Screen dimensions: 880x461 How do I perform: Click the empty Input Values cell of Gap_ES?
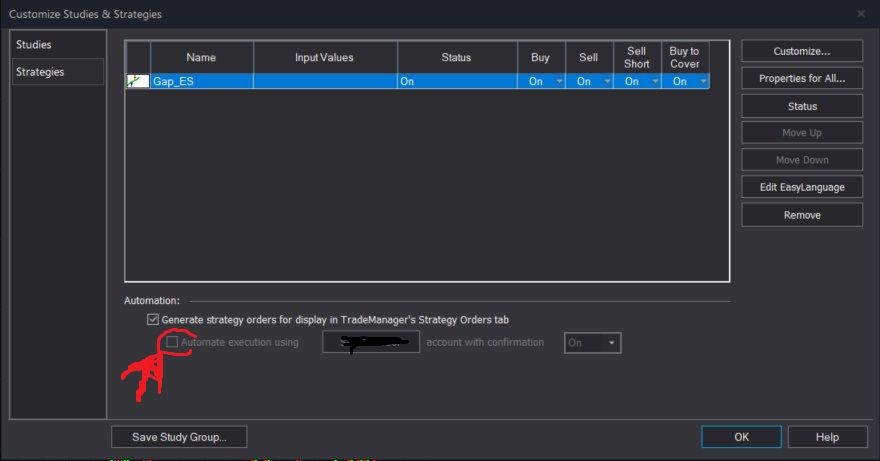pos(325,81)
